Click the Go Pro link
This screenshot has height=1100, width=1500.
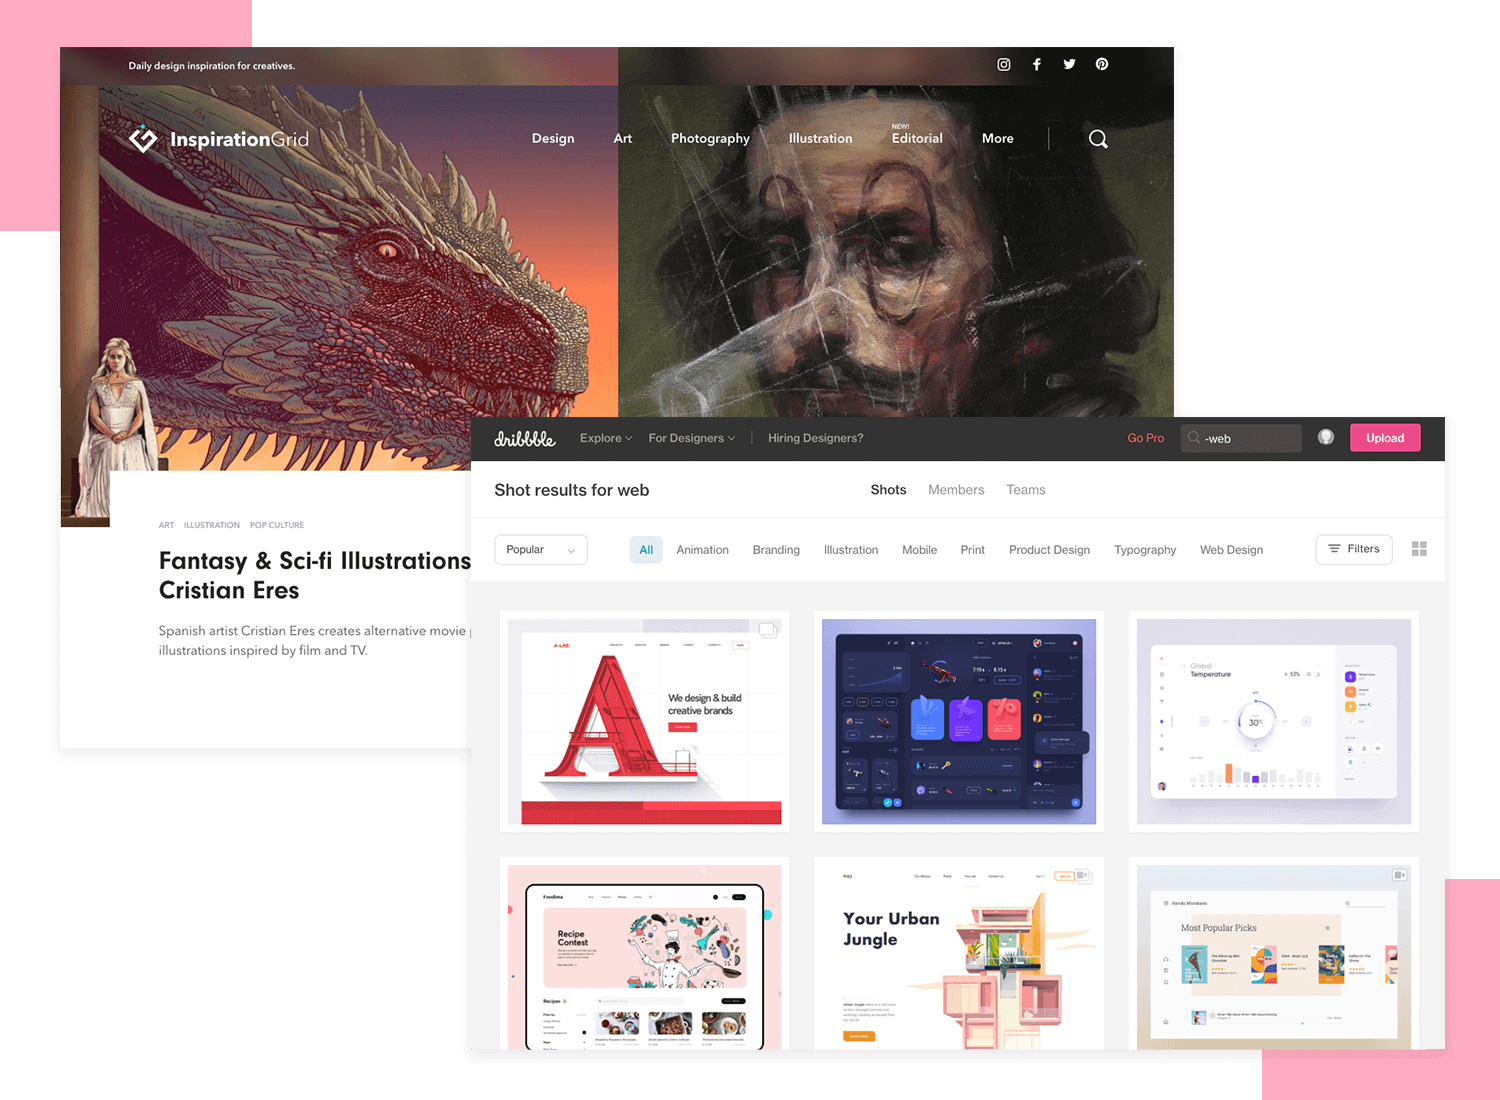(1146, 438)
